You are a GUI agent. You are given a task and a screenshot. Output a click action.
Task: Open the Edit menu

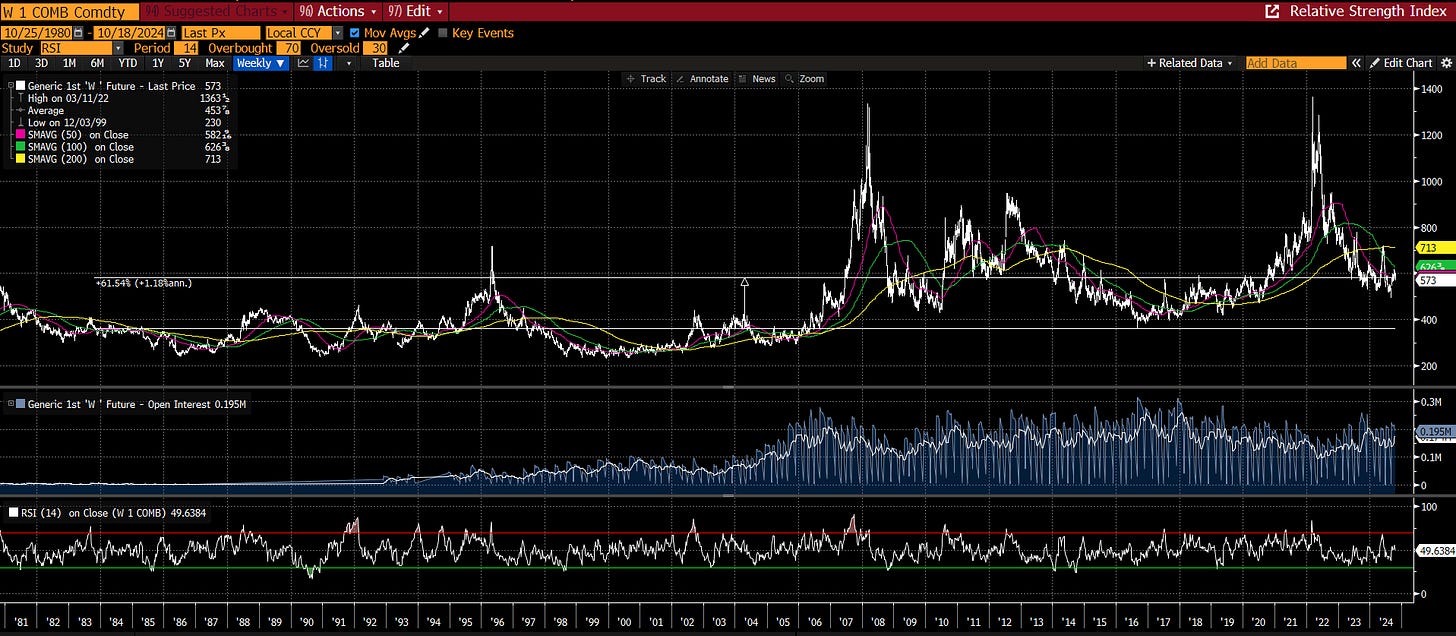pos(416,11)
